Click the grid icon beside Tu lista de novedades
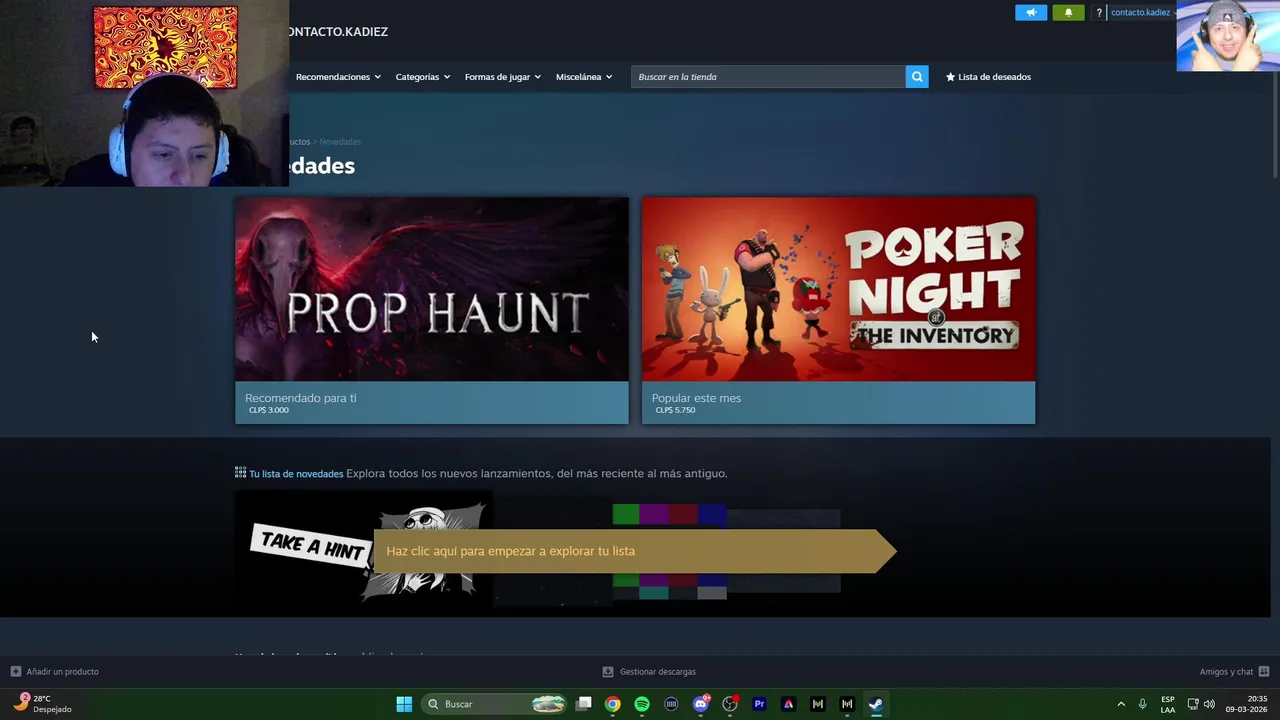The height and width of the screenshot is (720, 1280). 240,473
